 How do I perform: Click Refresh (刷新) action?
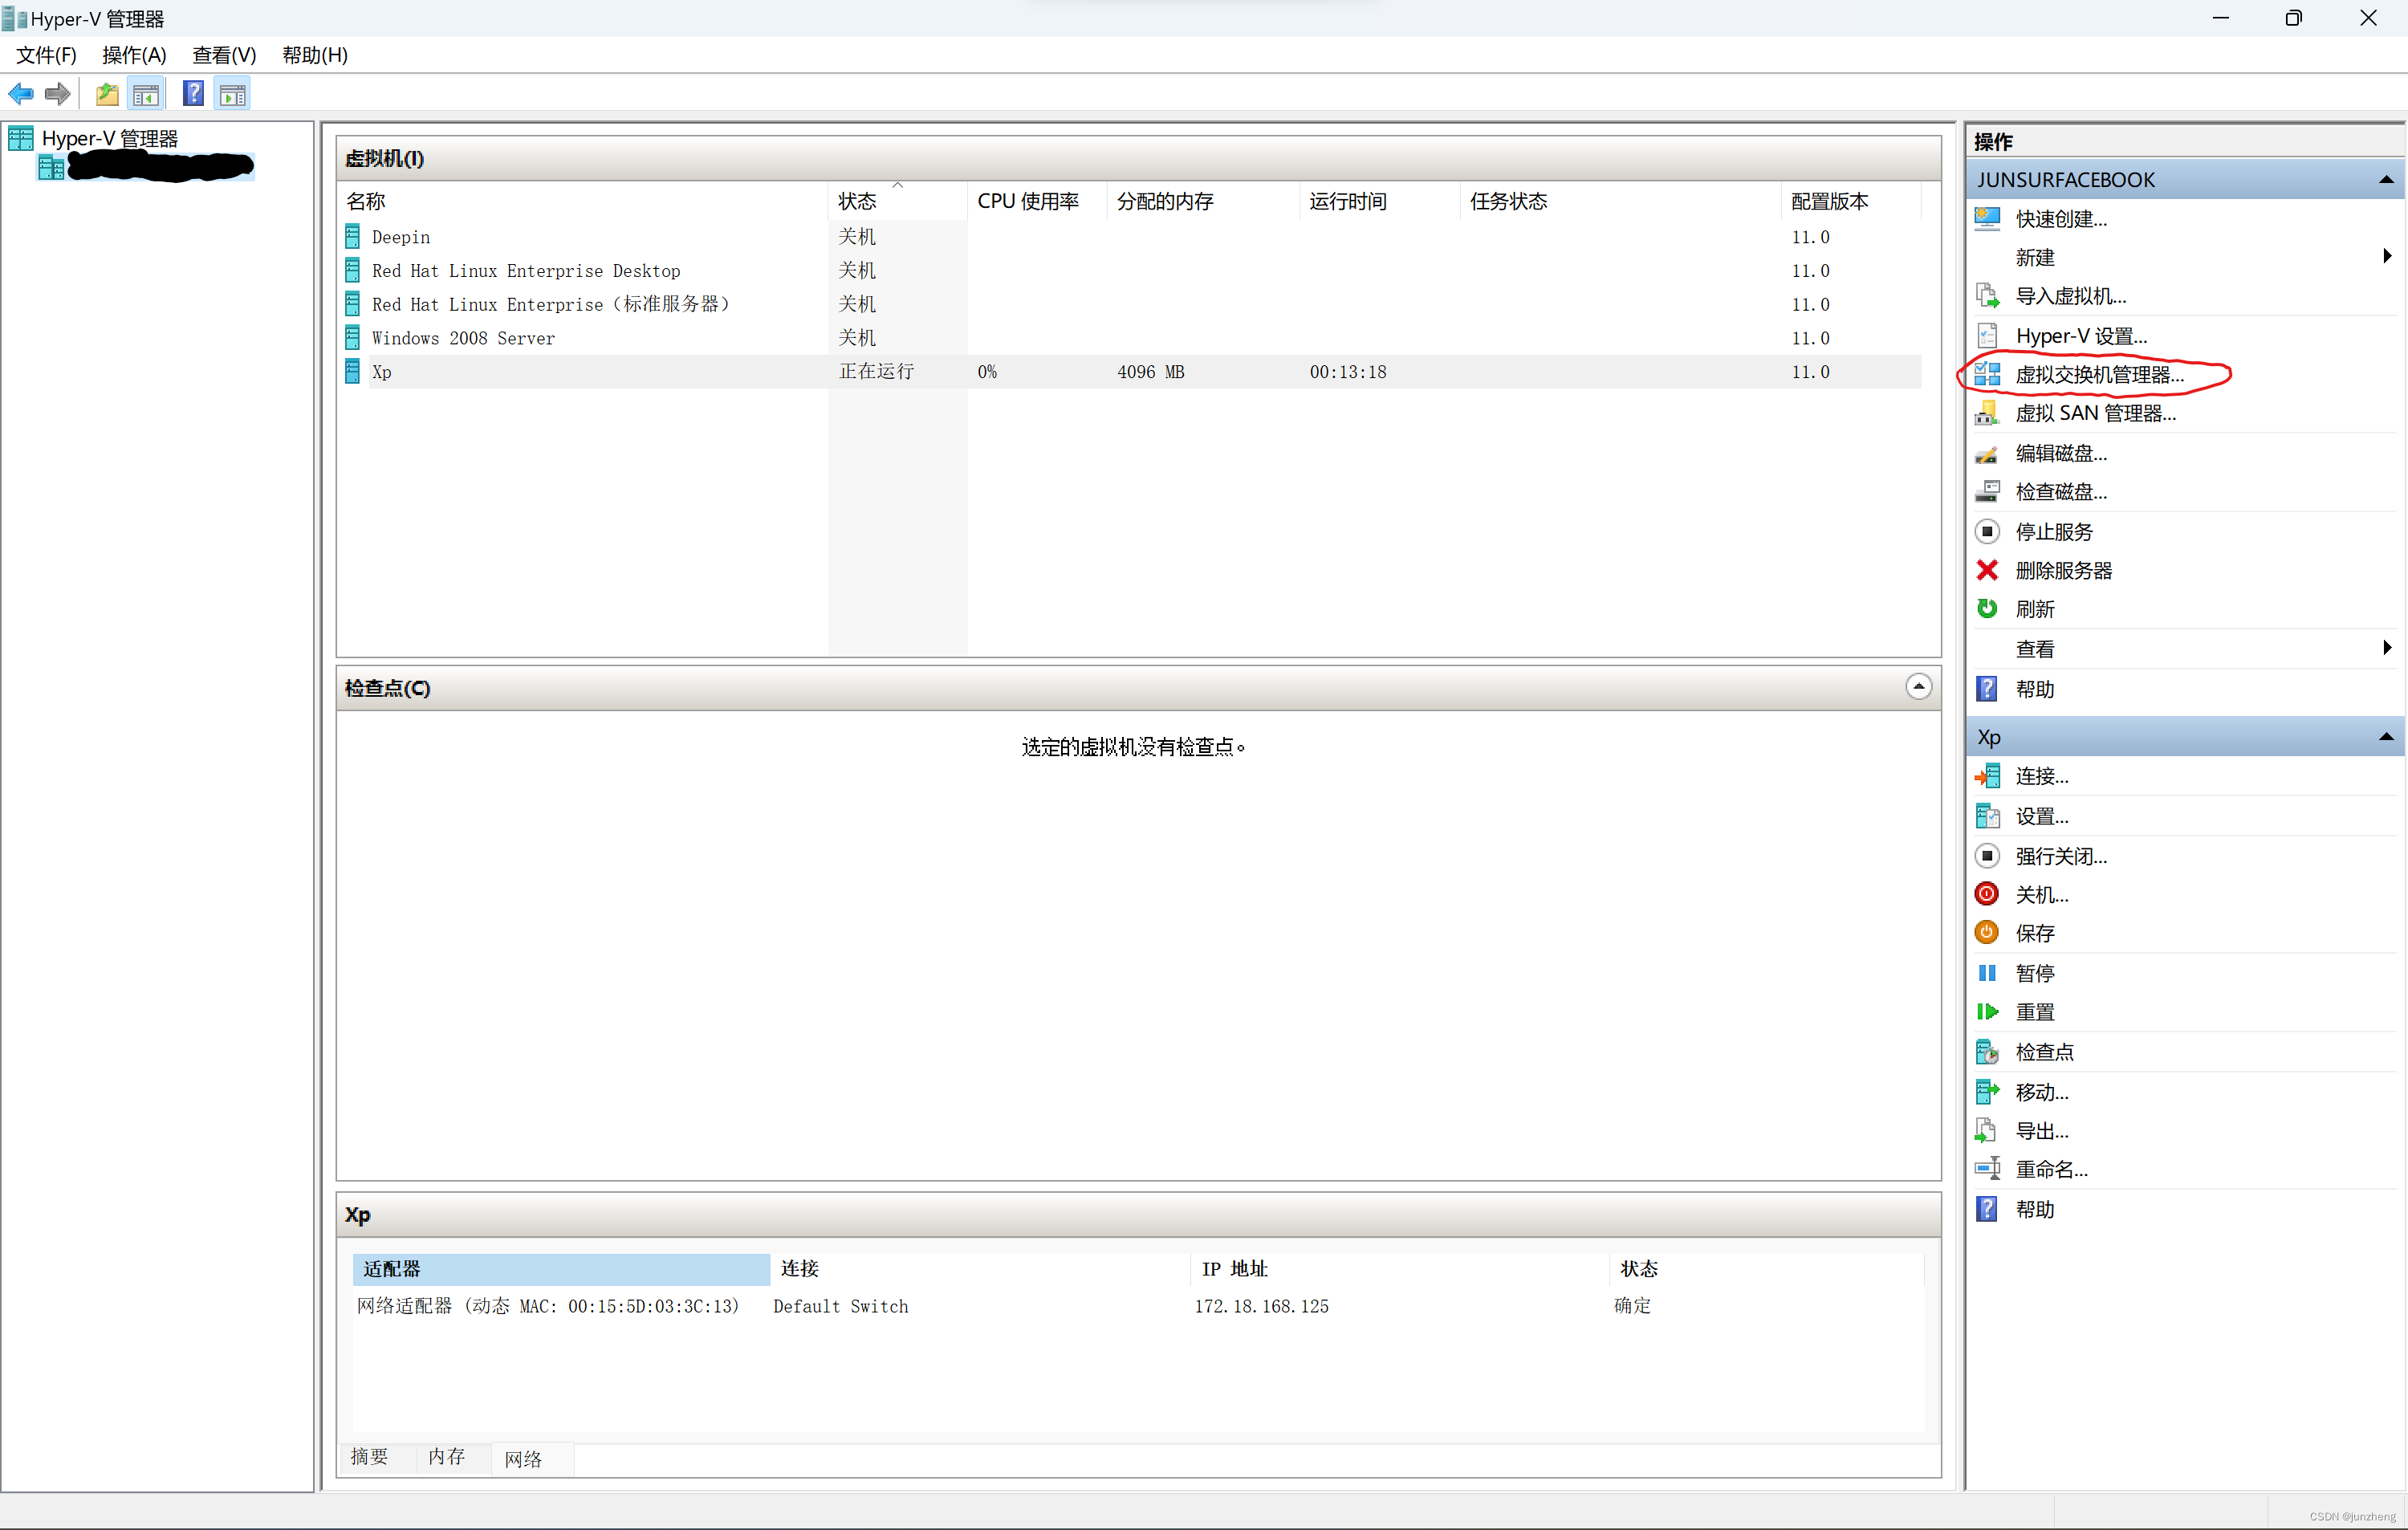(2034, 610)
